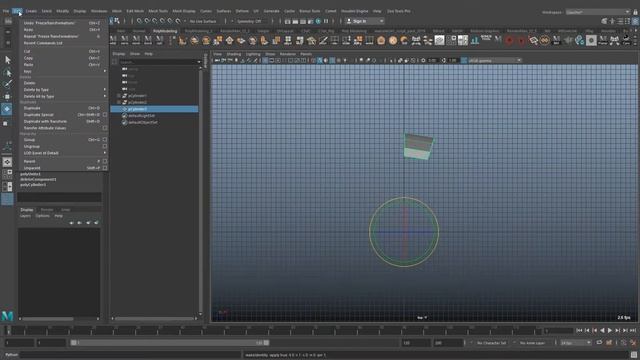
Task: Click the grid display viewport icon
Action: click(x=265, y=60)
